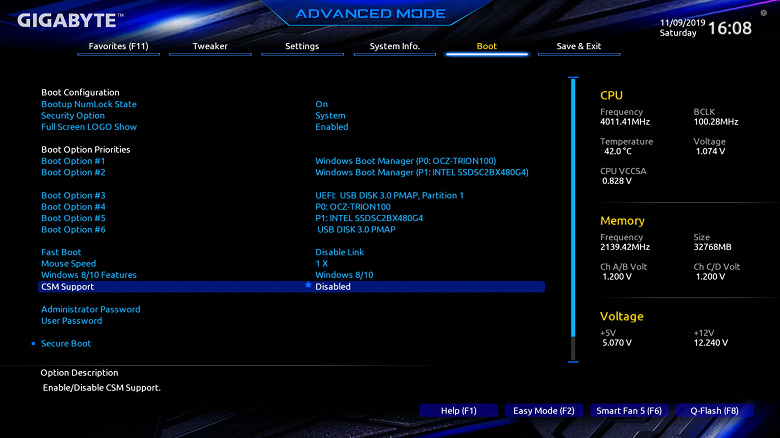Select the CSM Support row label
The image size is (780, 438).
point(67,287)
